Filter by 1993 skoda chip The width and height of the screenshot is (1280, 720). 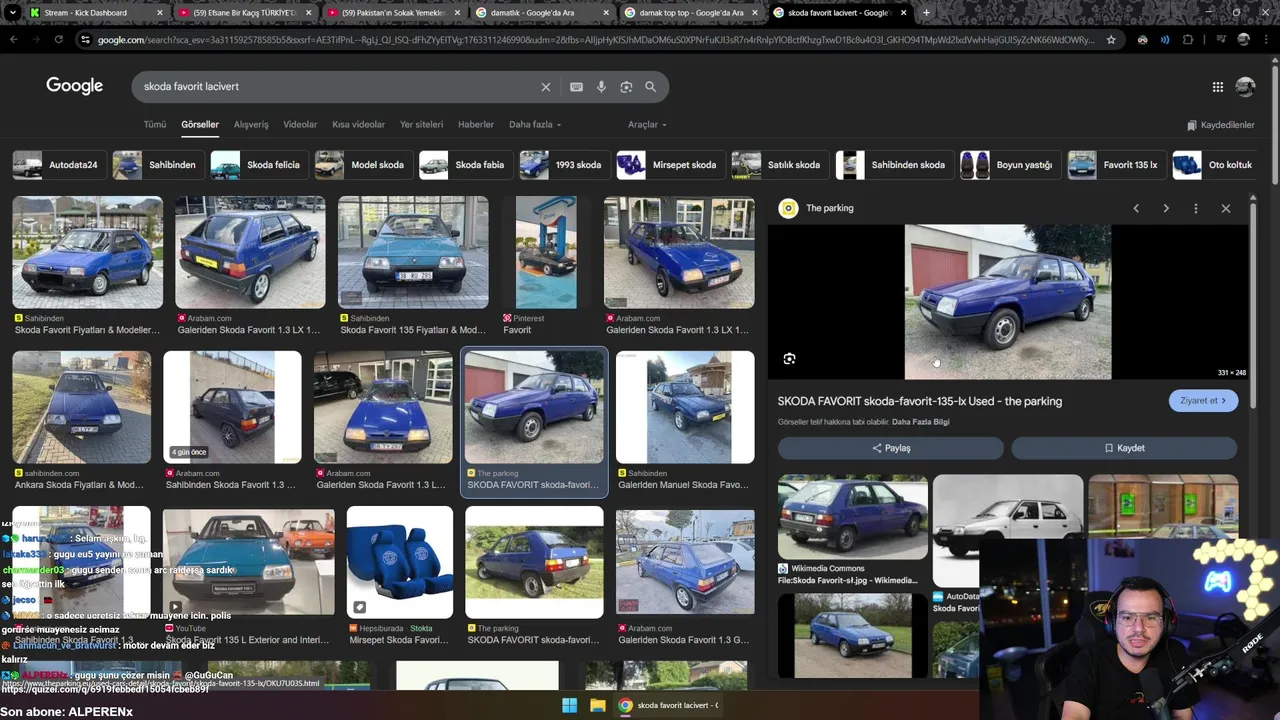pyautogui.click(x=563, y=165)
